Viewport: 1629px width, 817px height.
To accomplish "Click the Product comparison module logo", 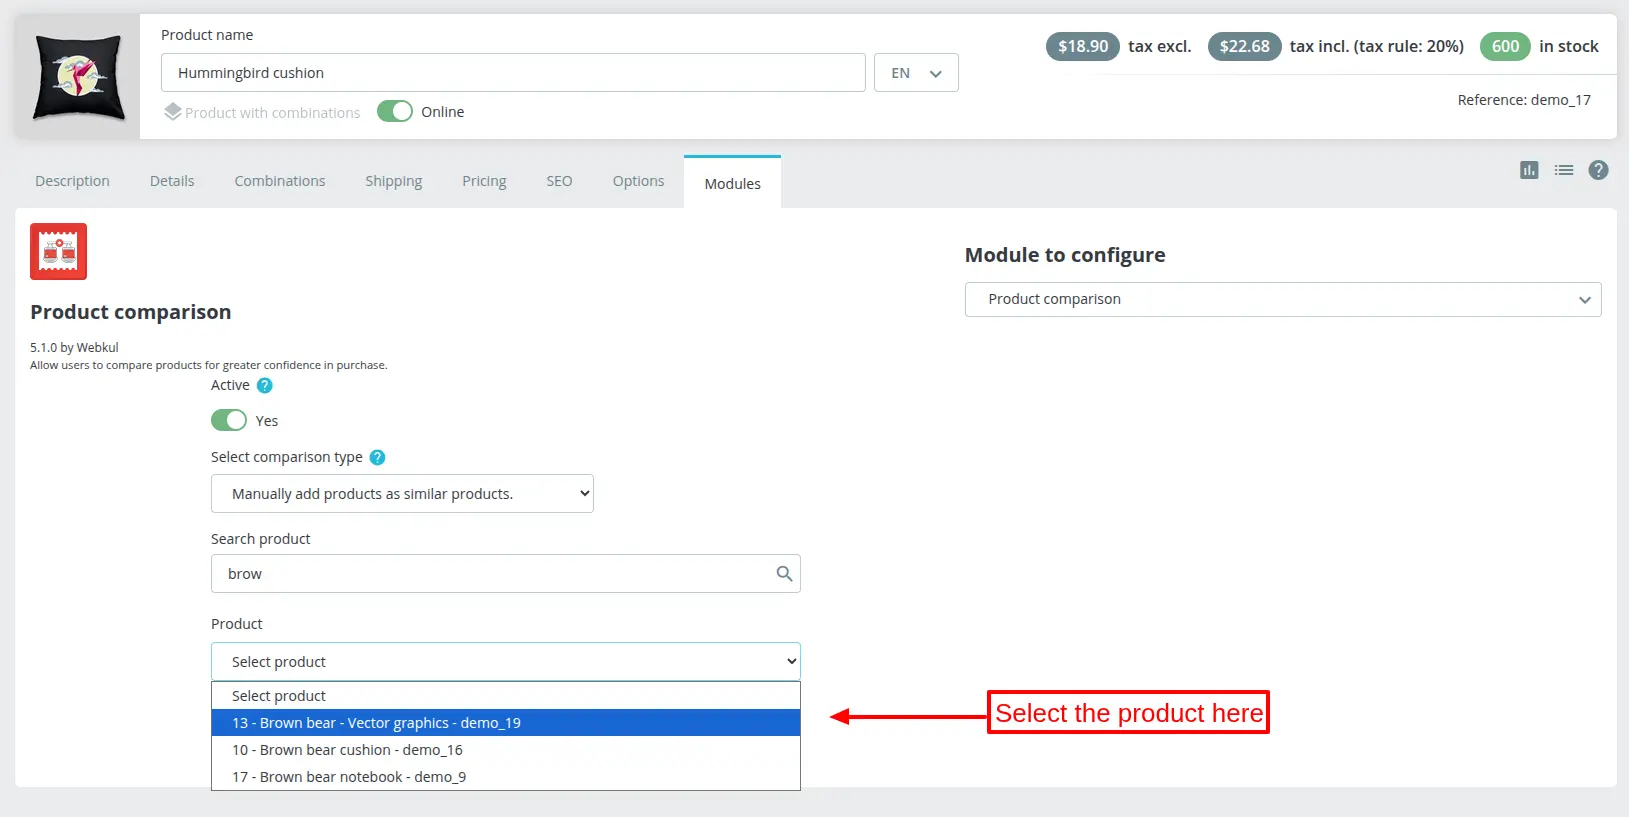I will [x=58, y=251].
